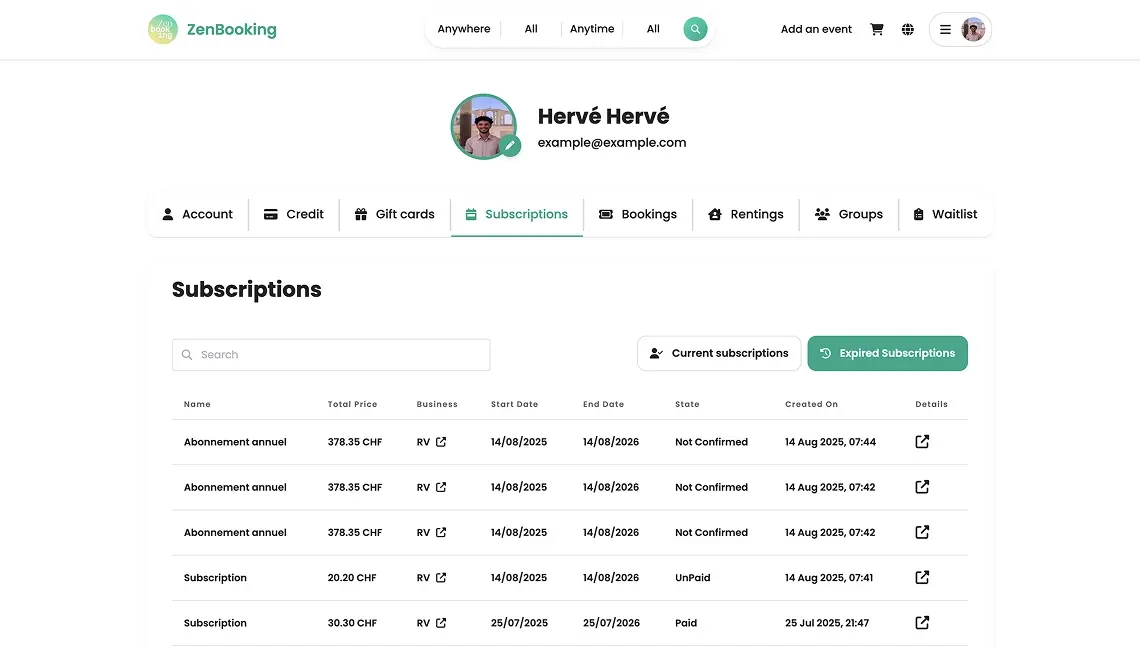Click the ZenBooking brand name
This screenshot has height=648, width=1140.
(231, 30)
